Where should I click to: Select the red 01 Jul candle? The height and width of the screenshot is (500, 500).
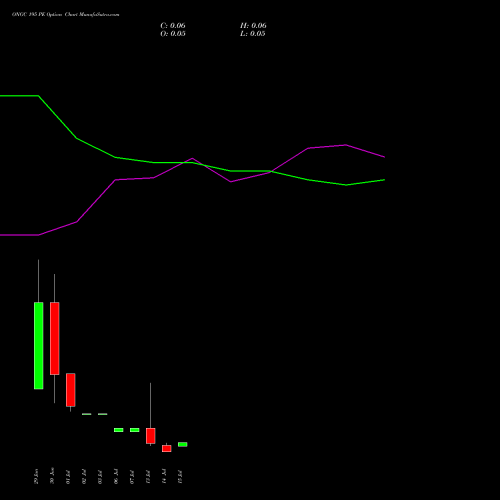coord(71,390)
